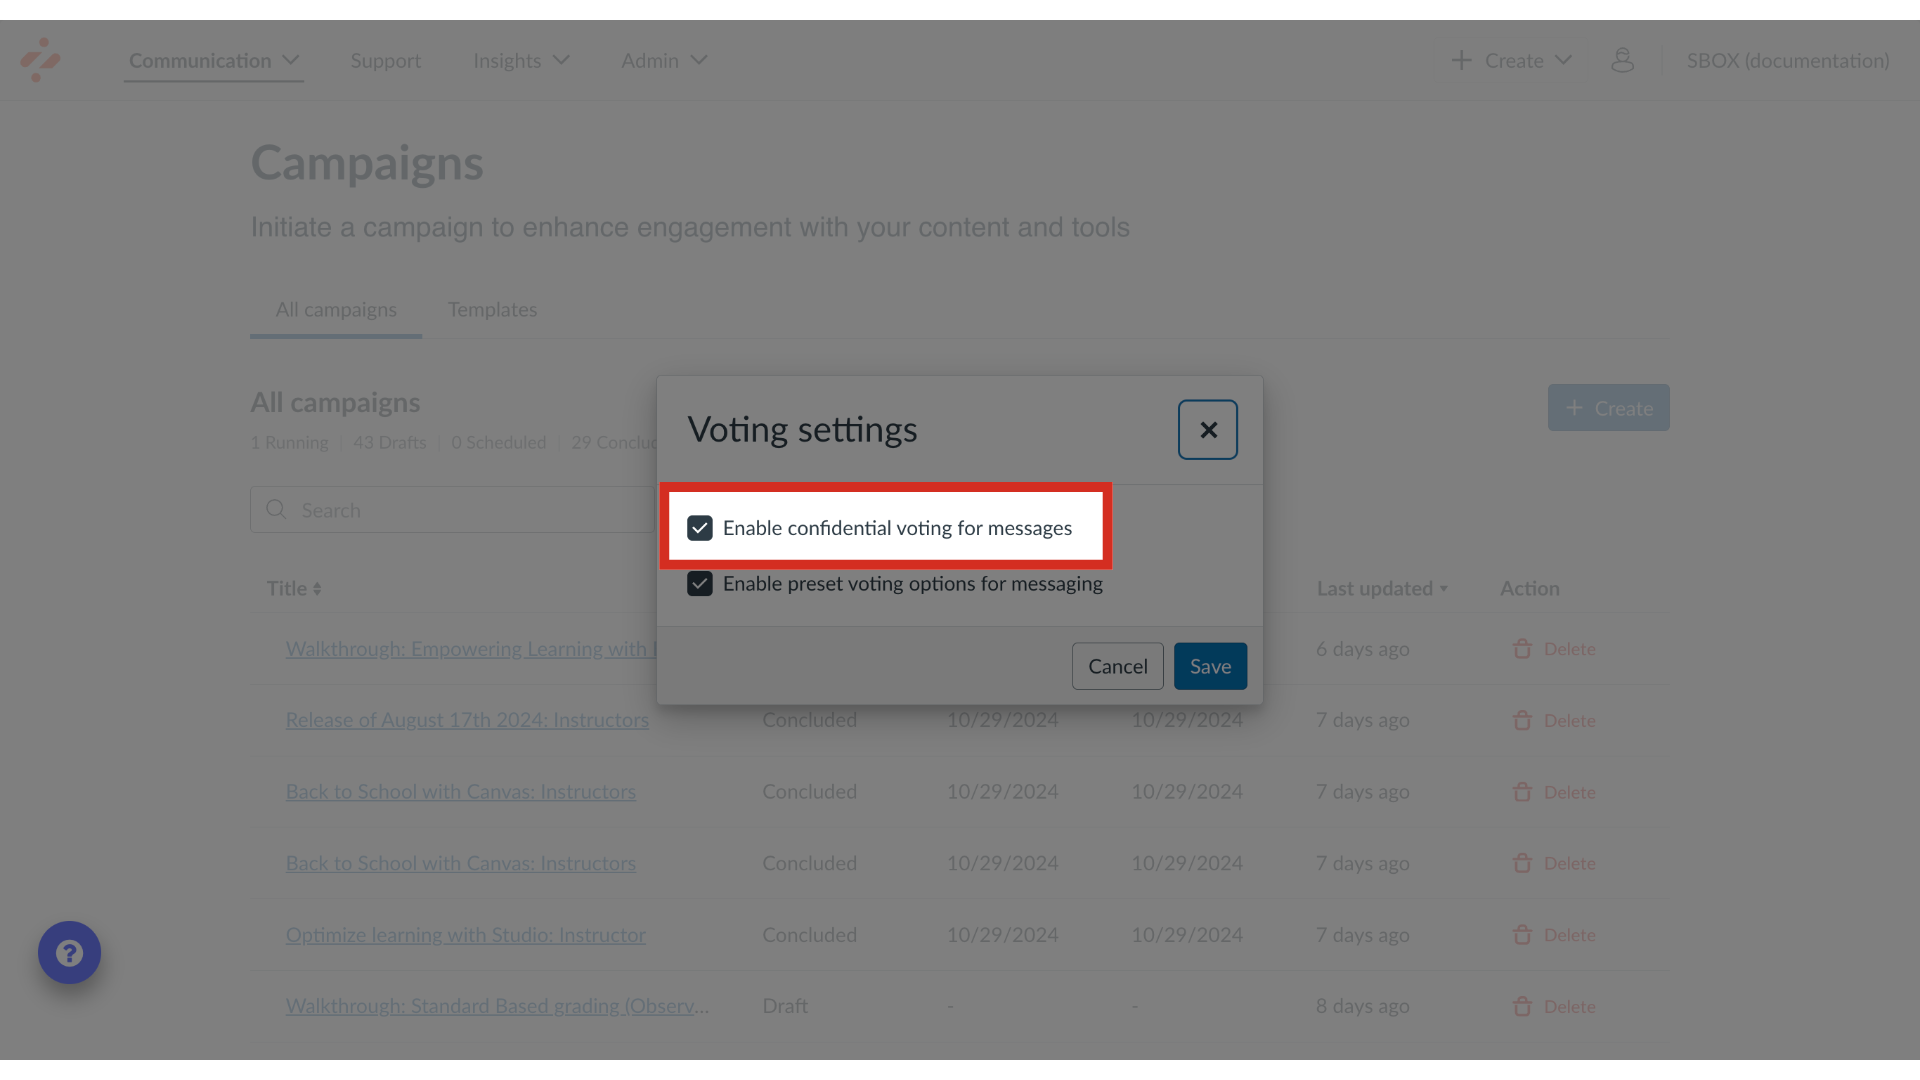Image resolution: width=1920 pixels, height=1080 pixels.
Task: Close the Voting settings dialog
Action: tap(1207, 429)
